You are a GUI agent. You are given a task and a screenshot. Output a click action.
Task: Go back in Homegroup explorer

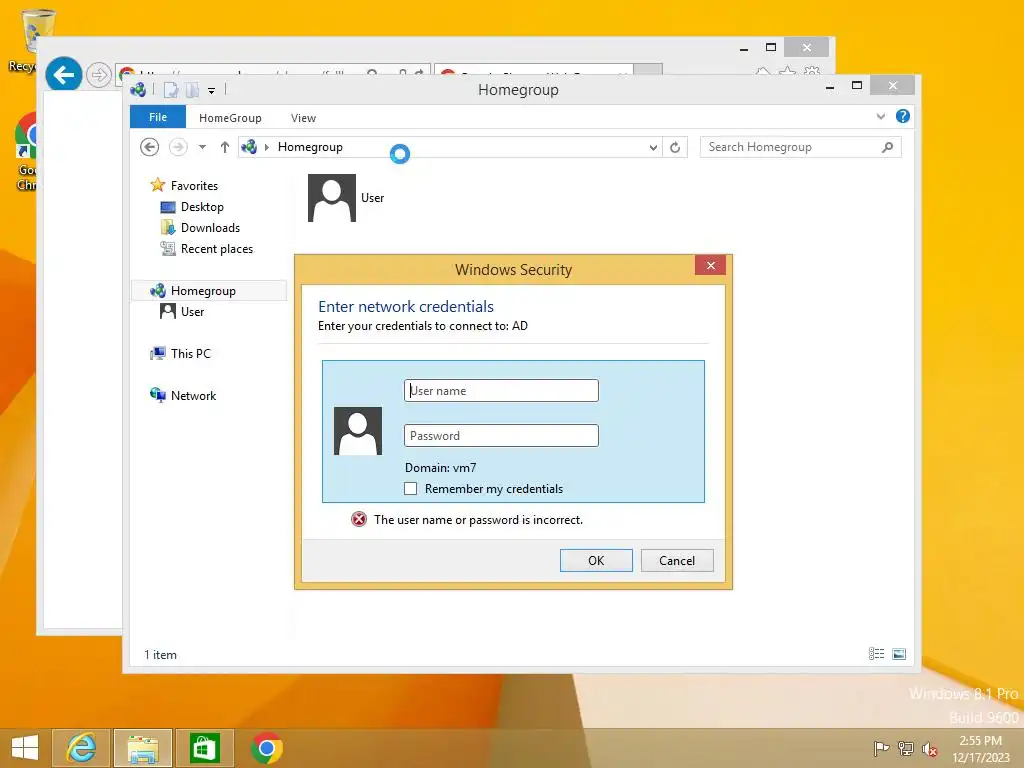pyautogui.click(x=150, y=147)
